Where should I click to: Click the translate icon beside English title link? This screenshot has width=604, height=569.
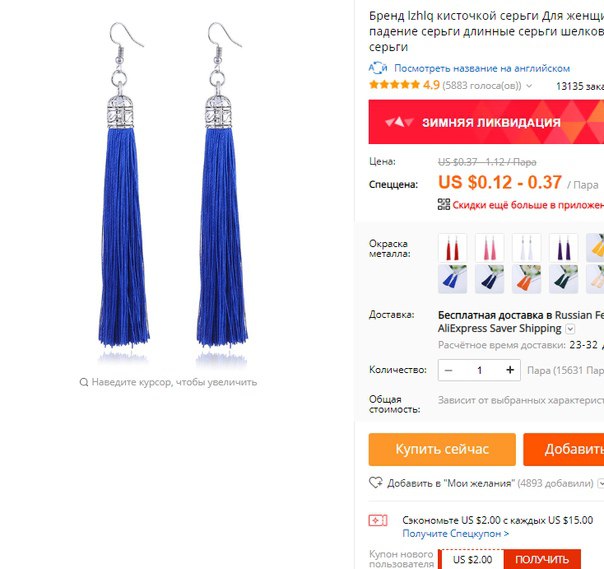pos(378,68)
